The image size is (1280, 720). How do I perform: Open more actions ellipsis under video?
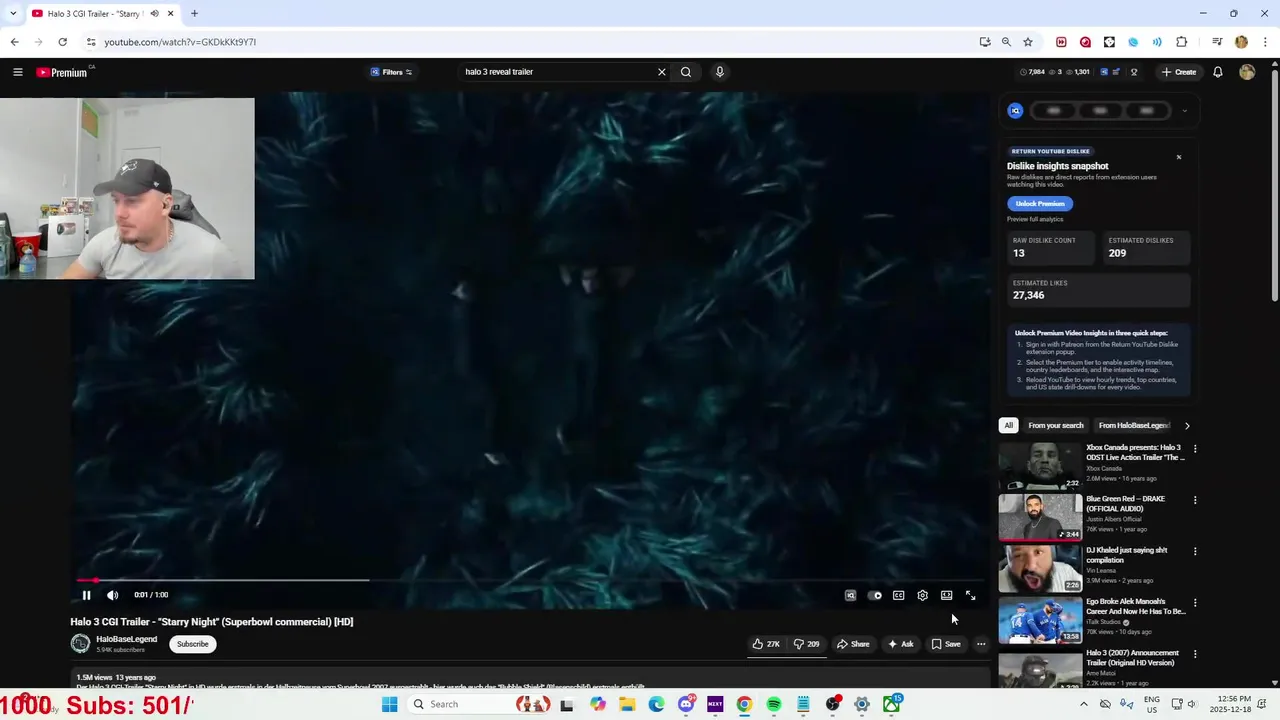[981, 644]
